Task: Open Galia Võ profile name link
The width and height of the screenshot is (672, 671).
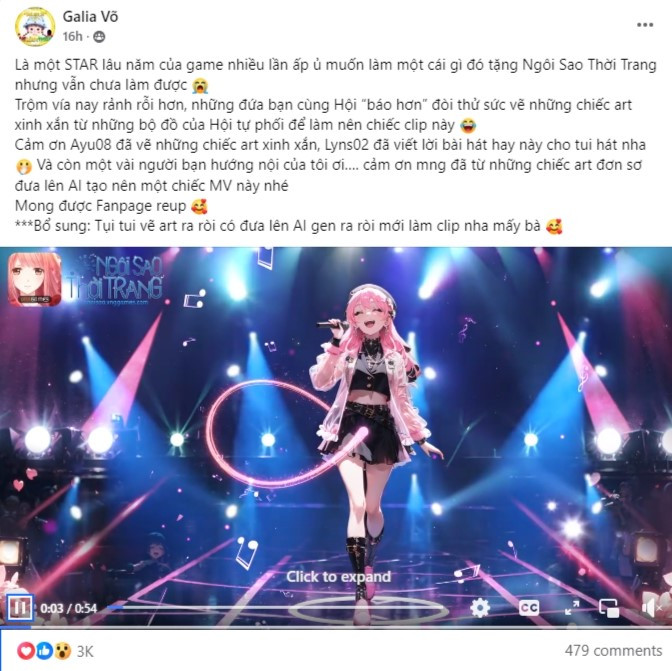Action: pos(90,16)
